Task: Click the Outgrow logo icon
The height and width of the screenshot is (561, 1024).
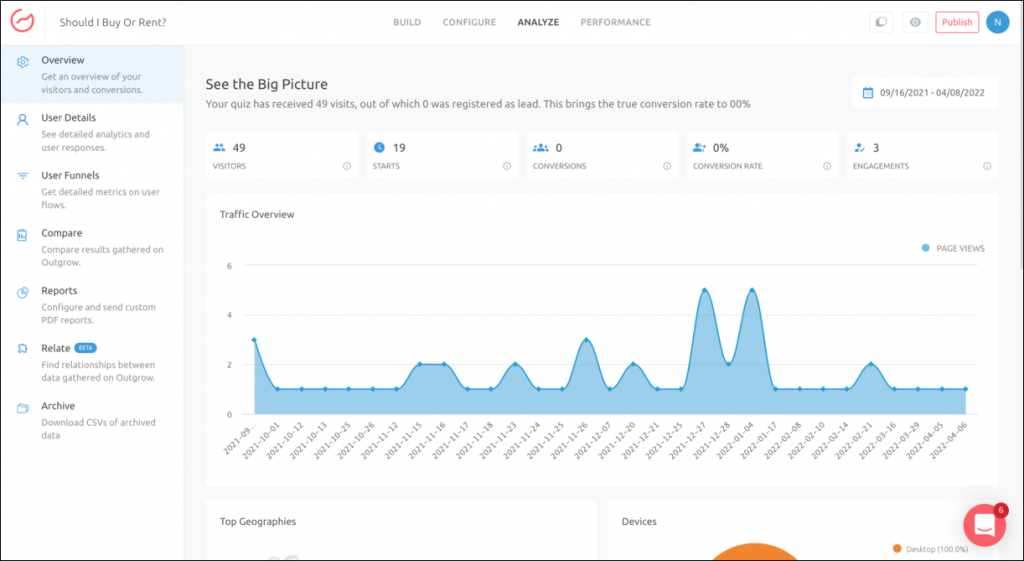Action: pos(22,22)
